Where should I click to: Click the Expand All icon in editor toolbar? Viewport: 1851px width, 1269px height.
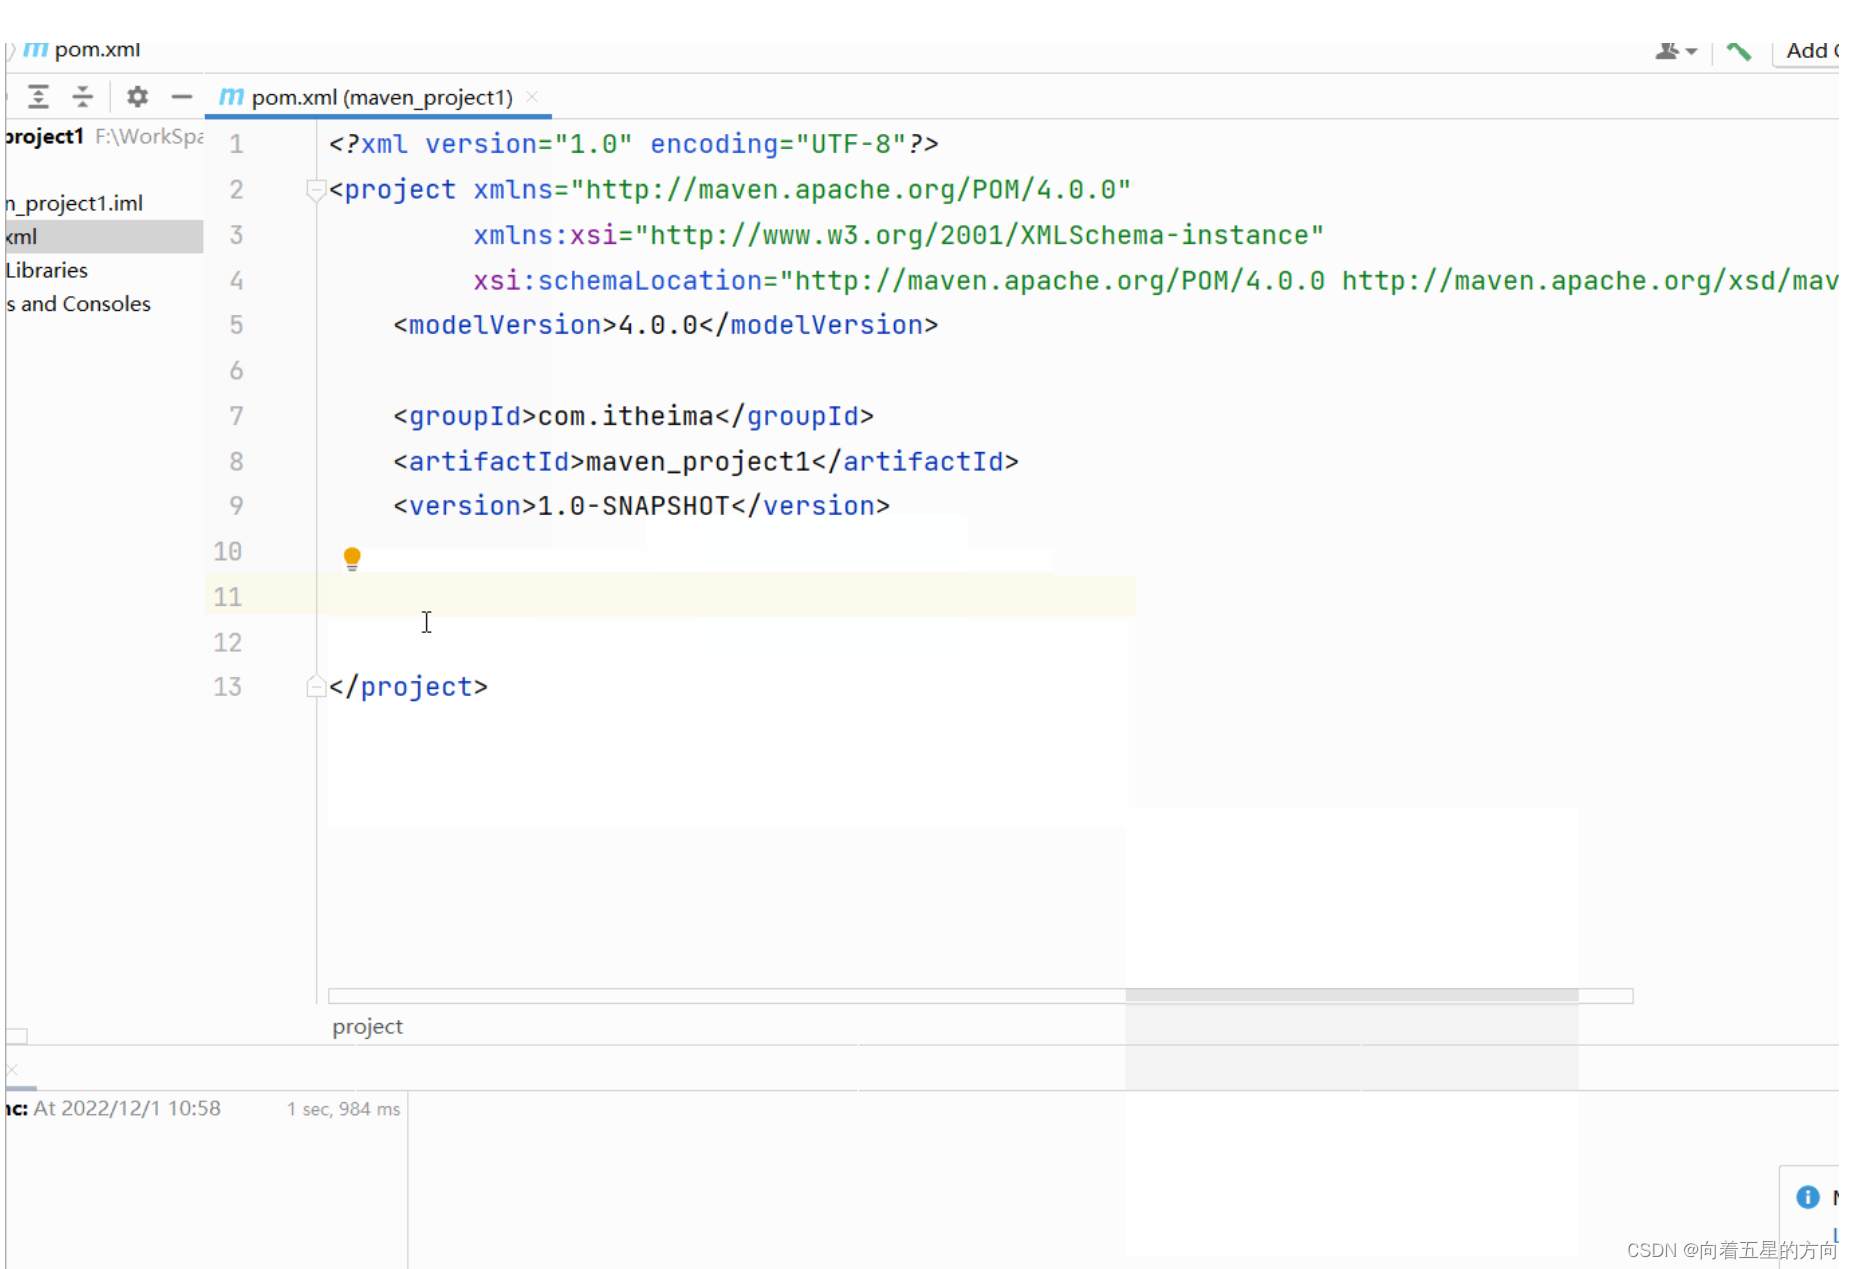39,96
